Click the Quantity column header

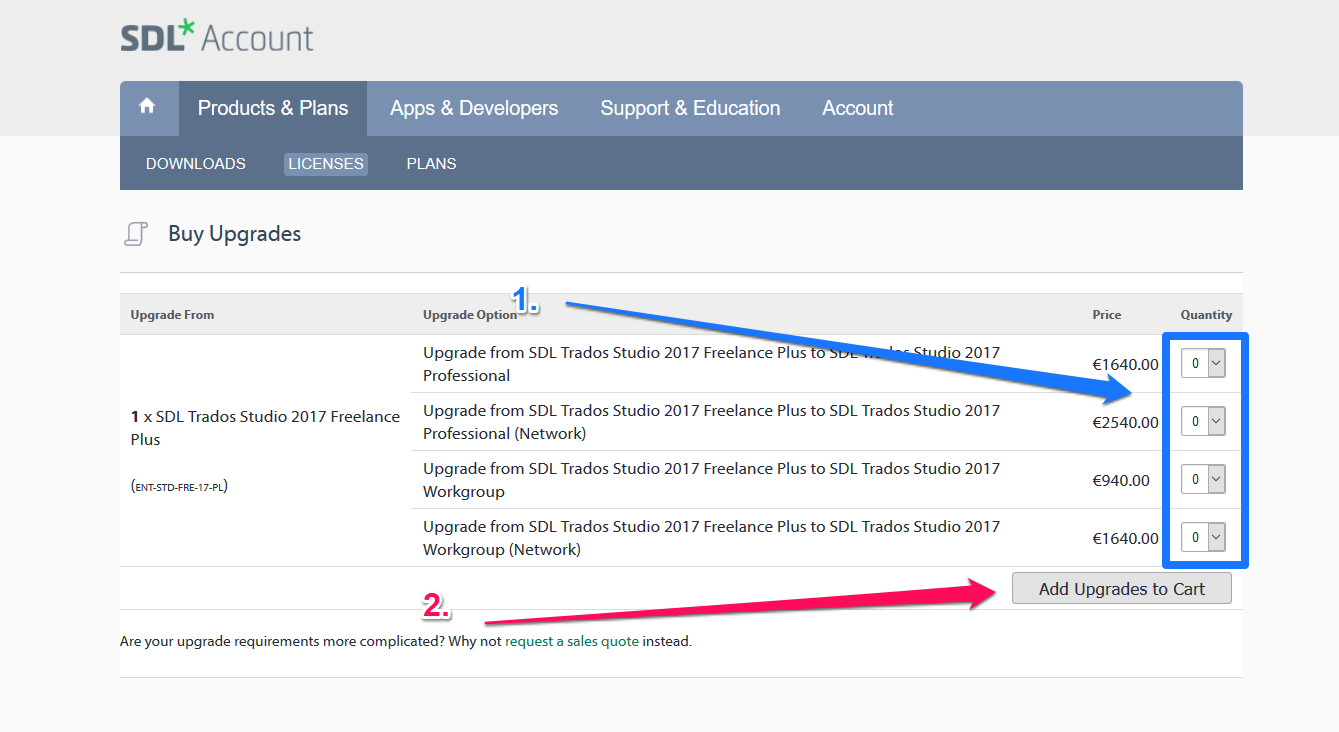(x=1206, y=315)
